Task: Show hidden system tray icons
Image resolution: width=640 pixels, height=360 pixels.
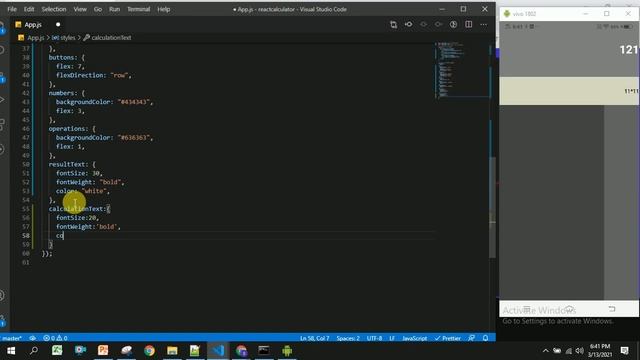Action: tap(545, 351)
